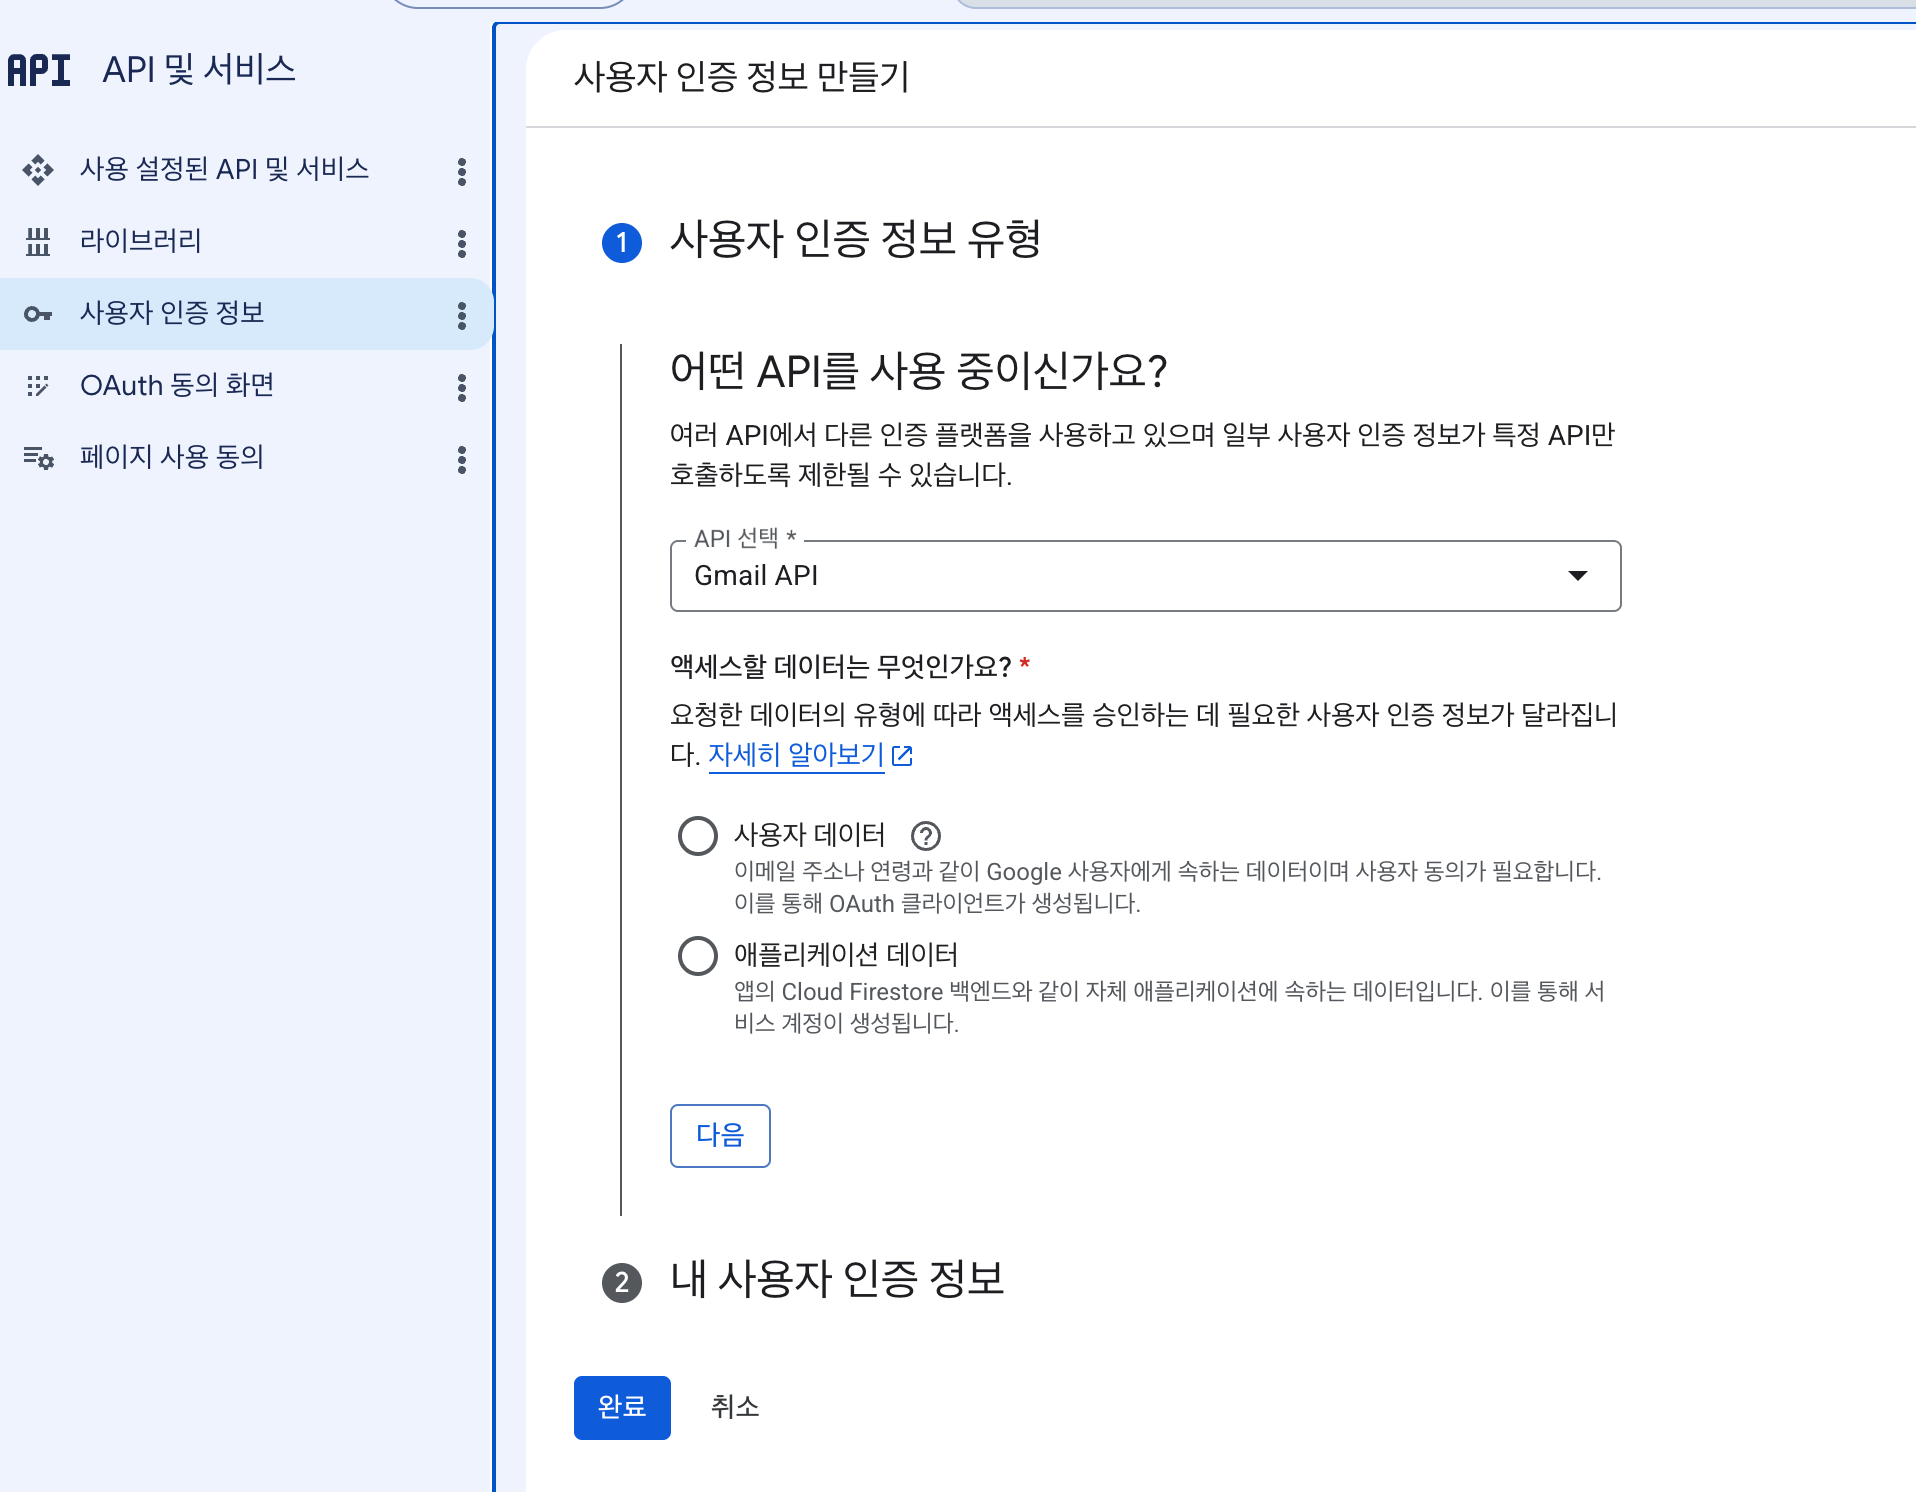
Task: Open the 페이지 사용 동의 sidebar item
Action: coord(172,457)
